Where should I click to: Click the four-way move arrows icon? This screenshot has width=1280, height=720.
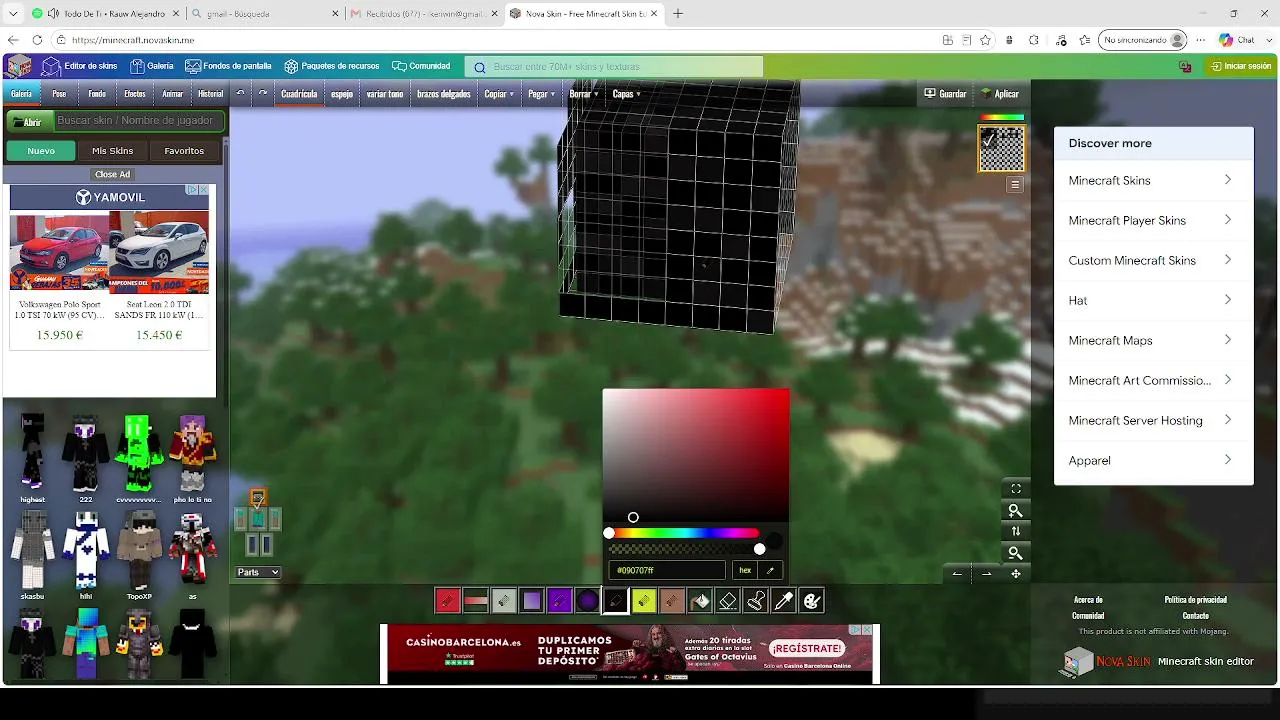click(x=1016, y=574)
